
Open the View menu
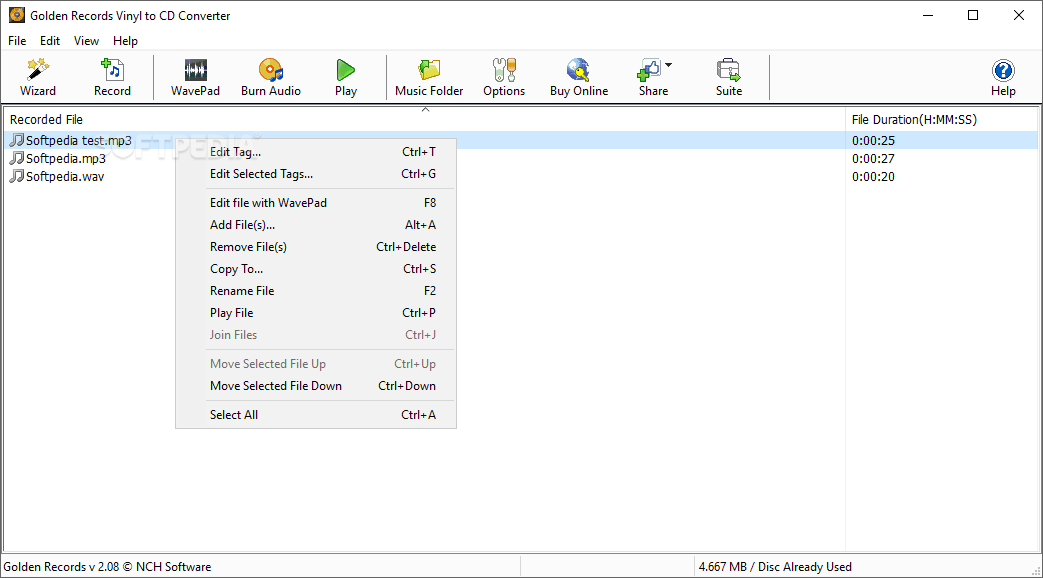[86, 41]
